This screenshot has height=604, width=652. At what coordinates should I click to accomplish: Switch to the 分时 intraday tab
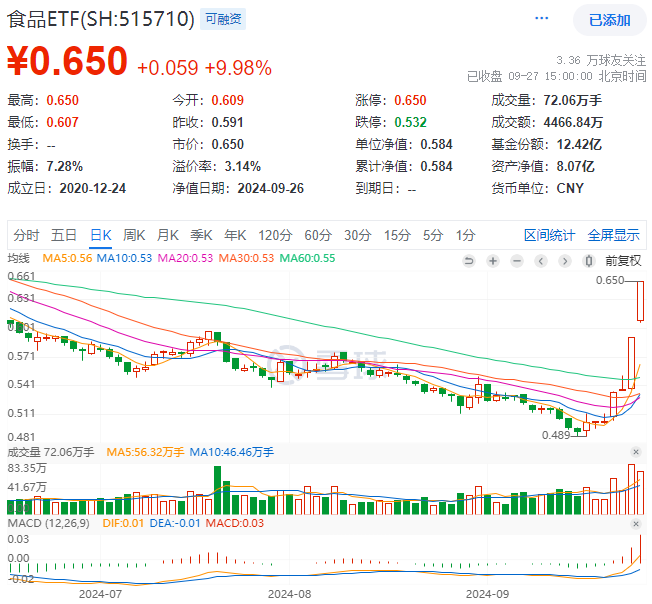(x=26, y=235)
